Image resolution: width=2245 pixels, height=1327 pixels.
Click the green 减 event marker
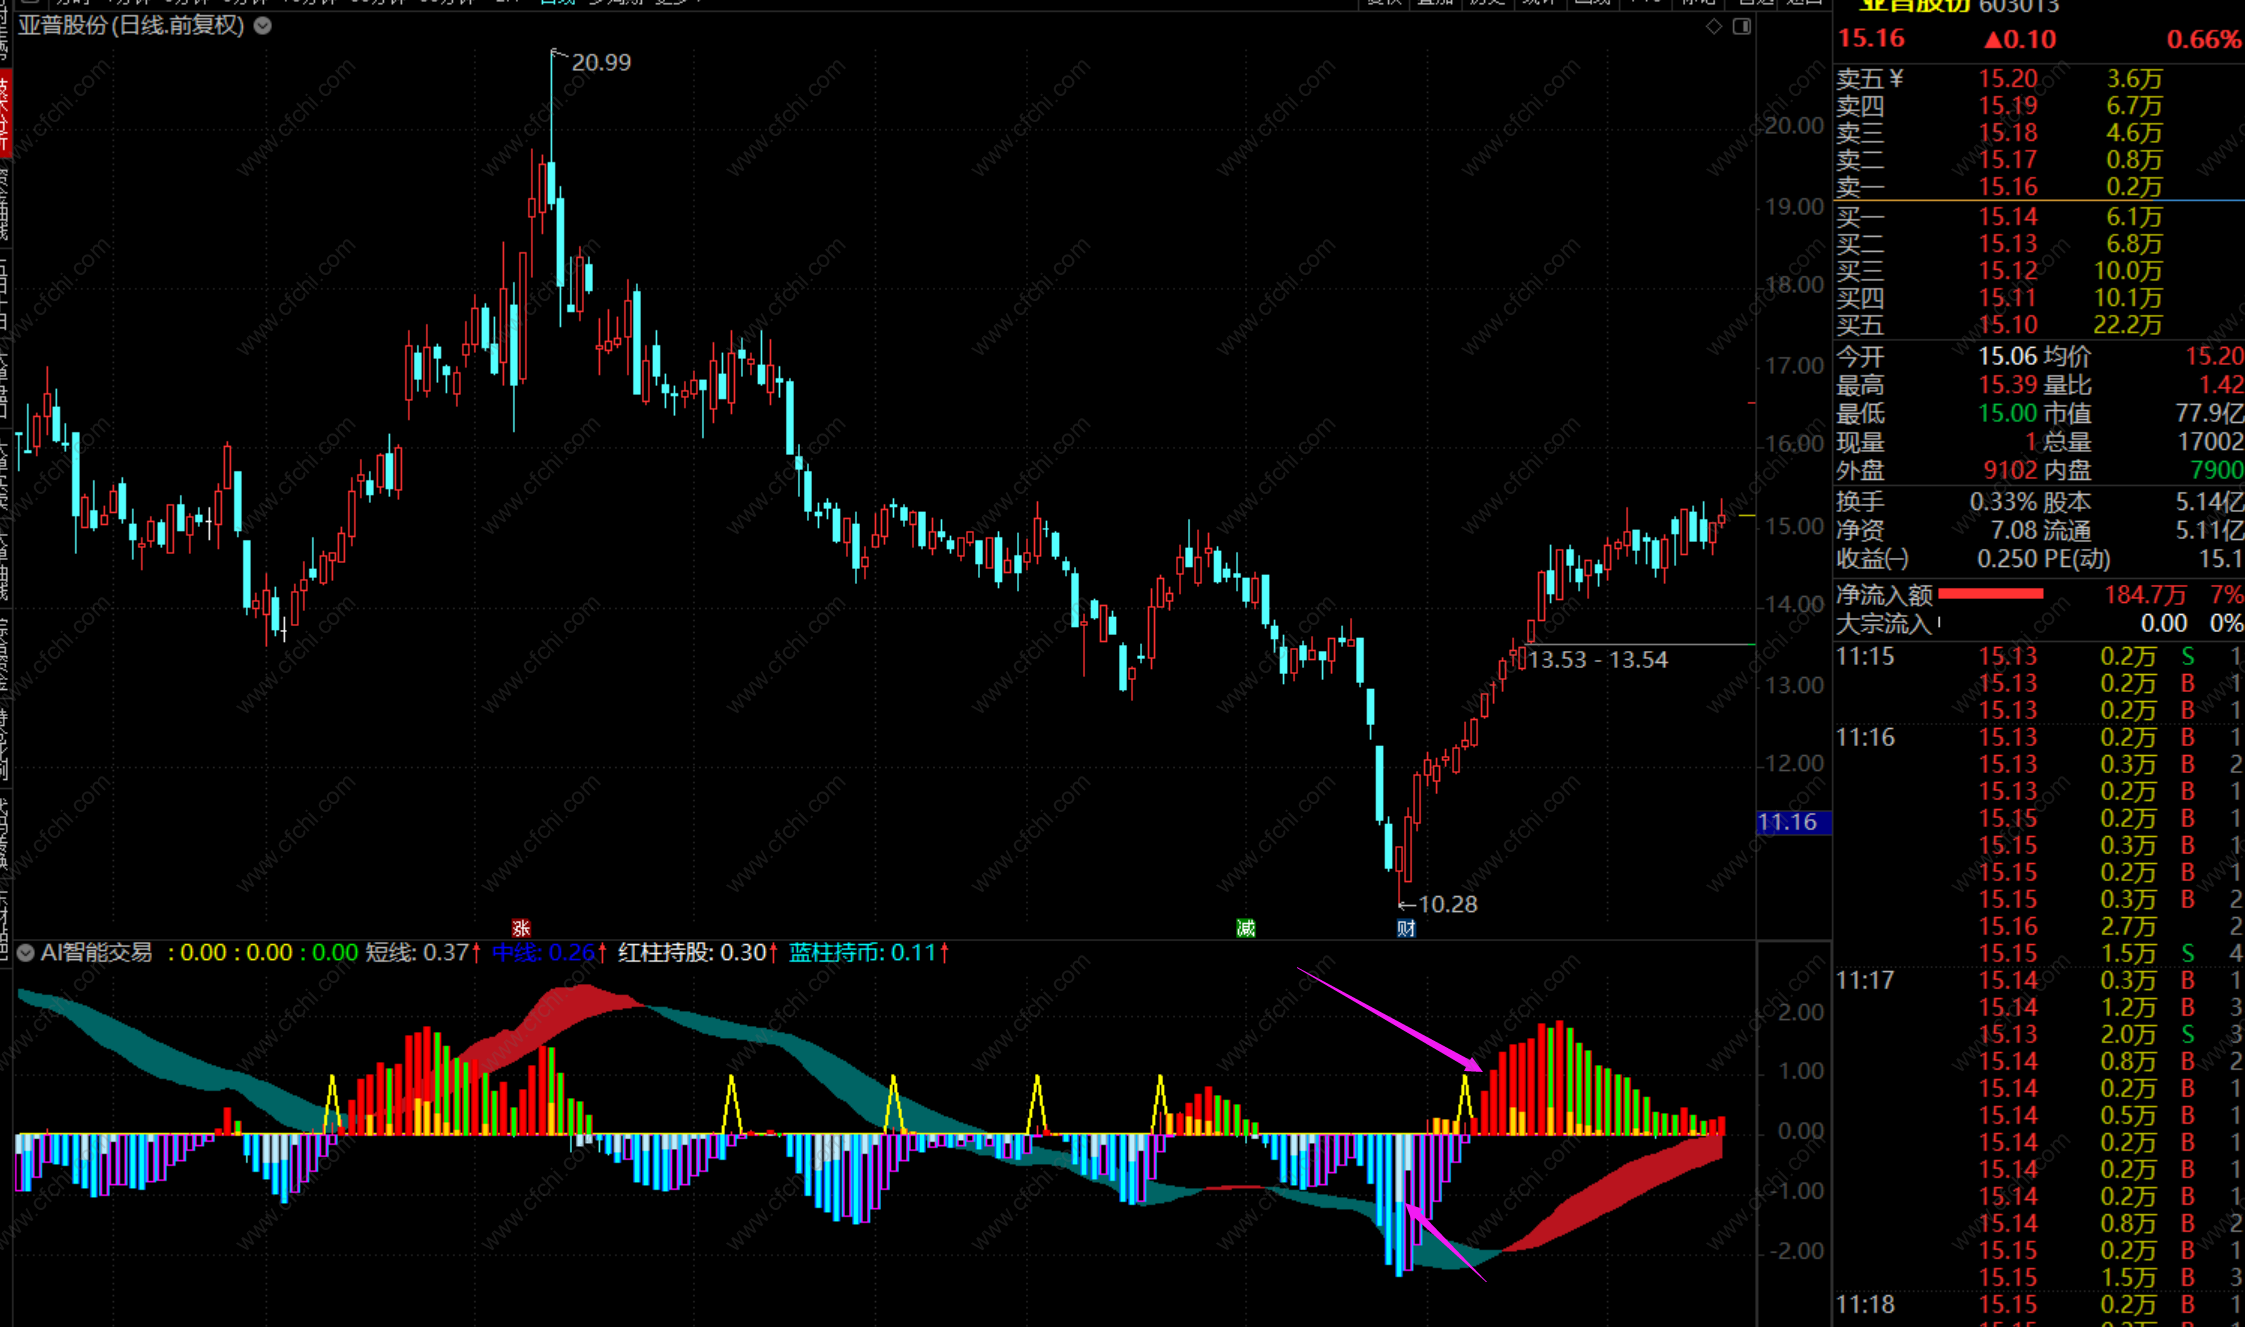coord(1245,928)
